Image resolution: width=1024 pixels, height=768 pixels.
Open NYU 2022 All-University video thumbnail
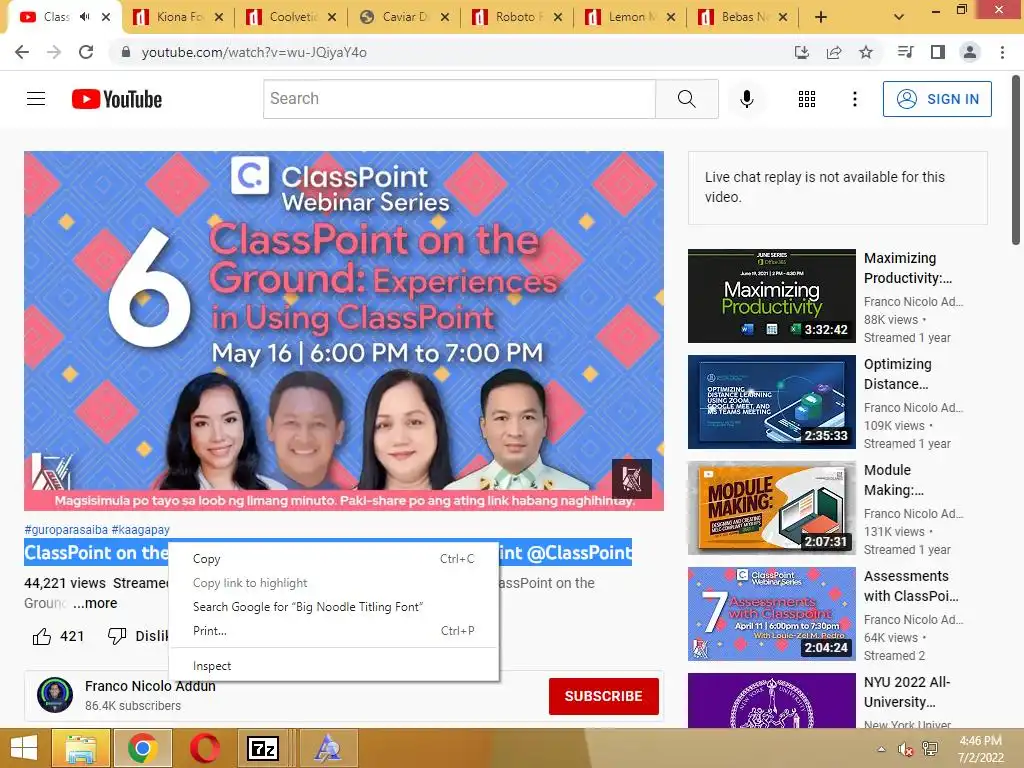pos(772,700)
